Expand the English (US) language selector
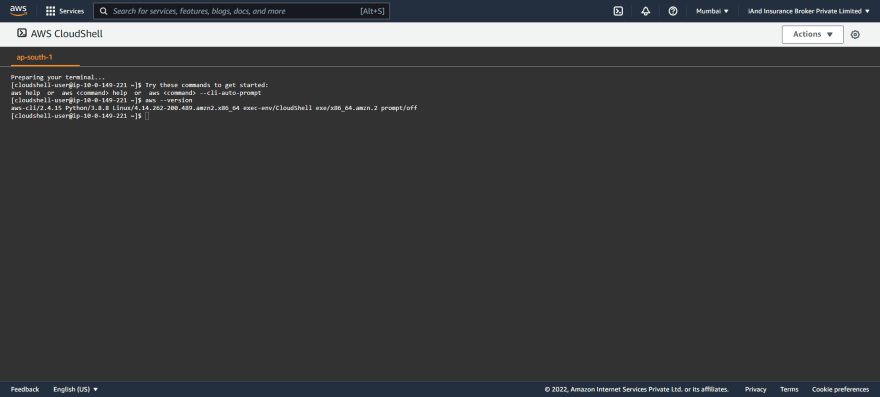880x397 pixels. [76, 389]
